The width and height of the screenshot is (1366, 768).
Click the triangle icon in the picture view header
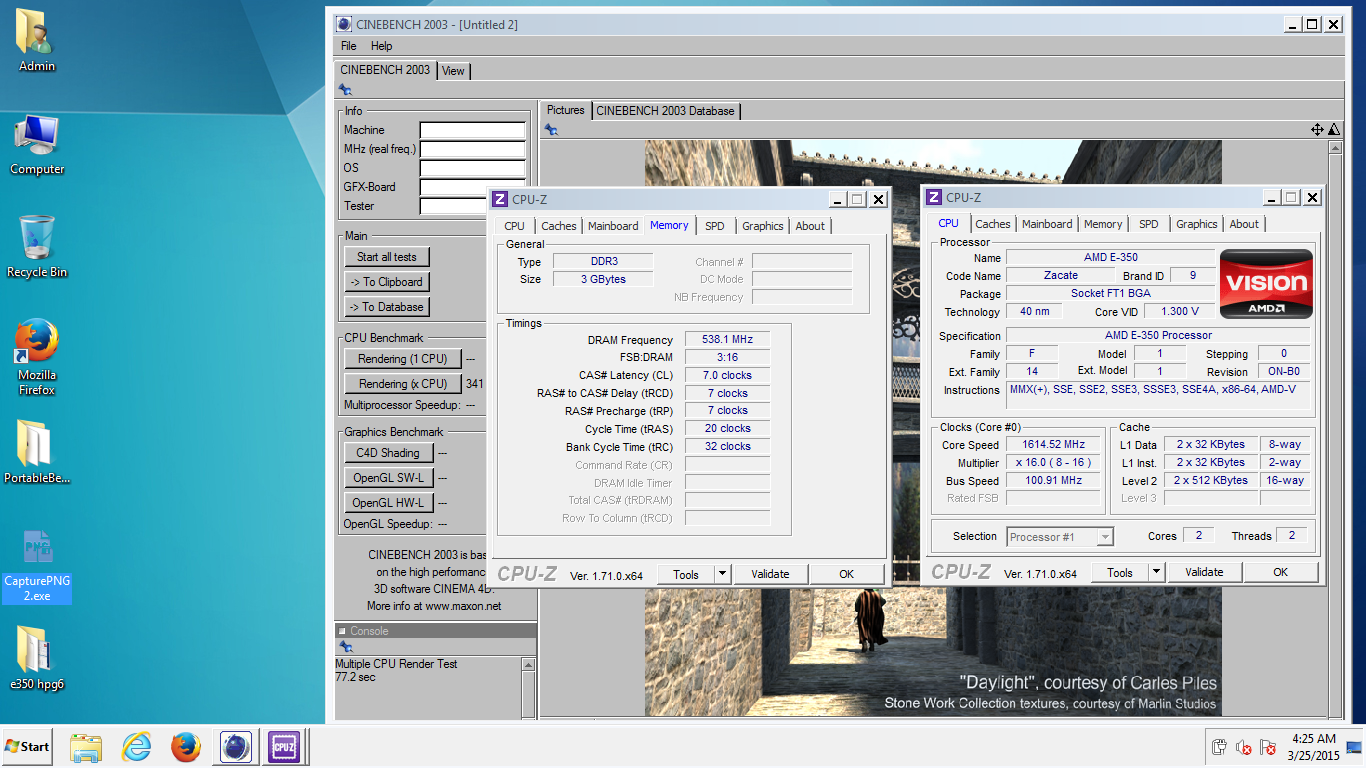[x=1333, y=130]
